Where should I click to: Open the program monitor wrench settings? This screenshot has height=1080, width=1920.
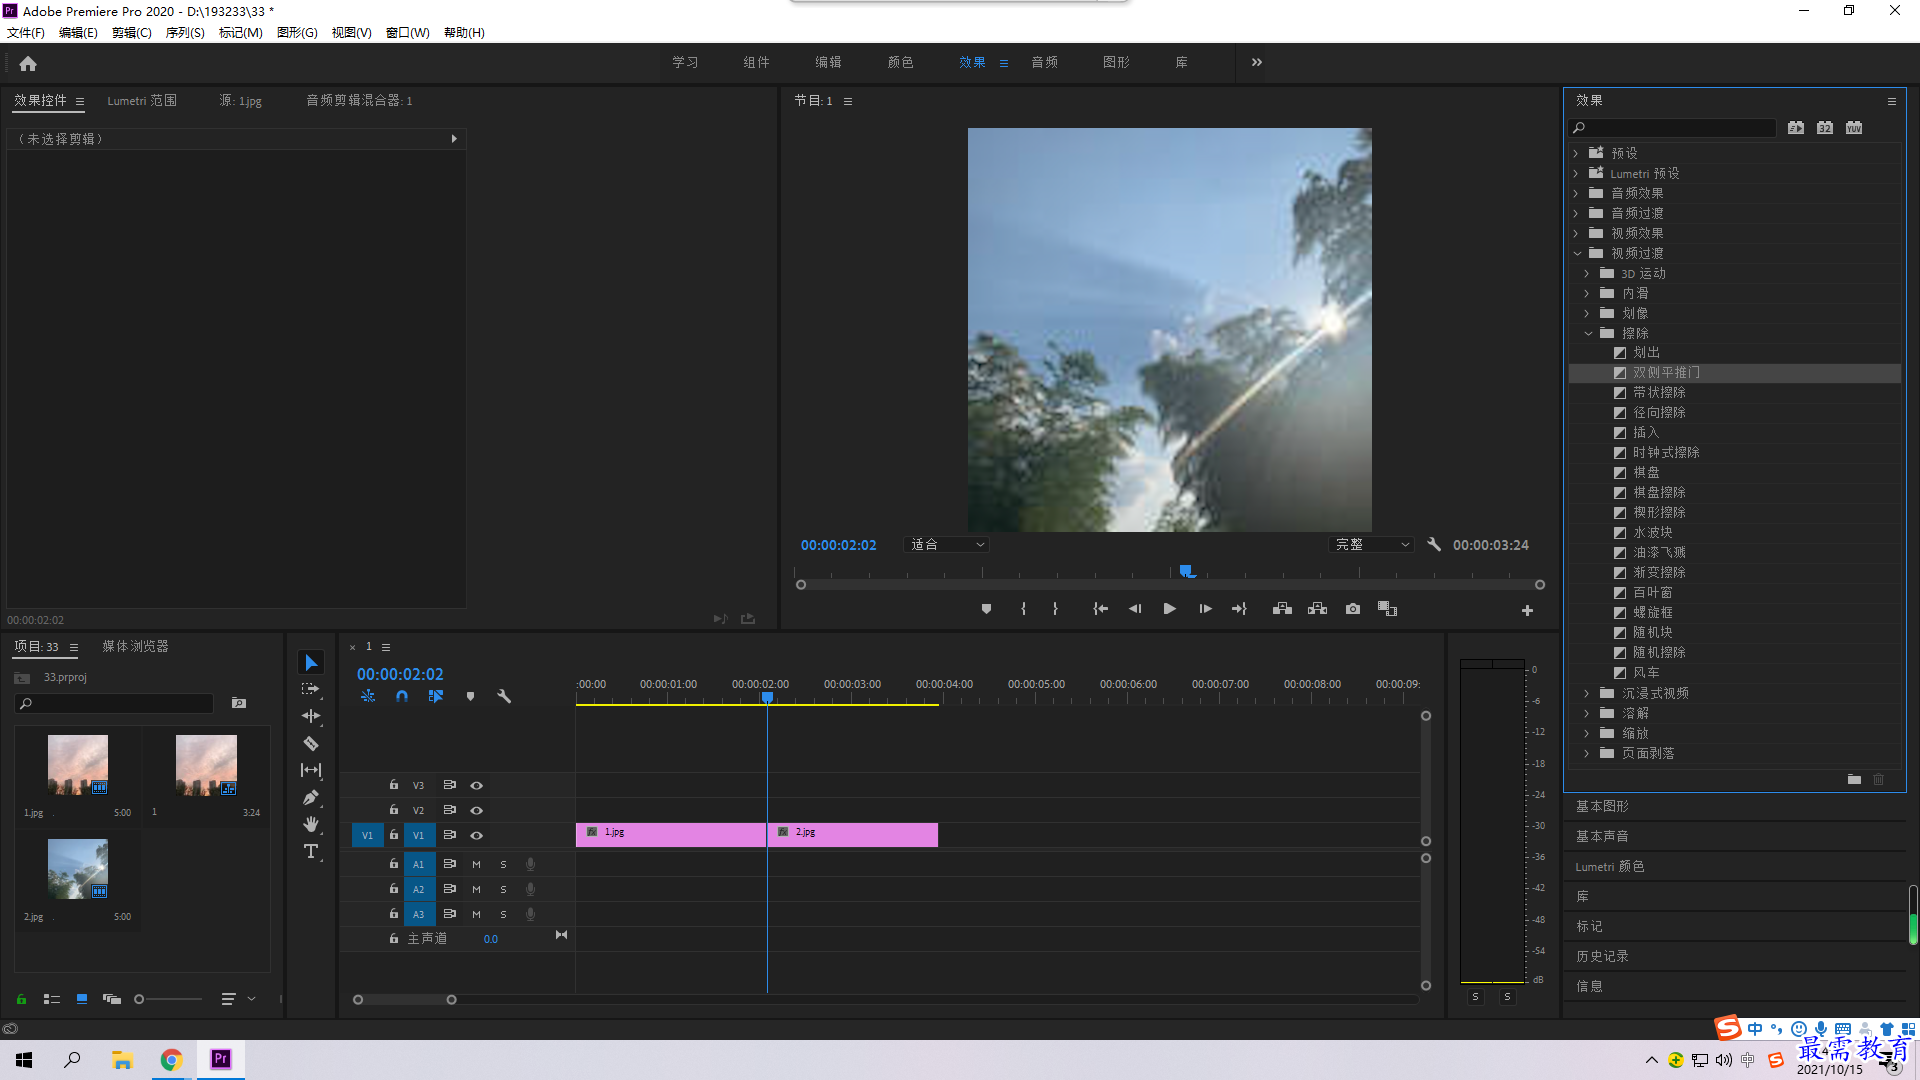[x=1434, y=545]
